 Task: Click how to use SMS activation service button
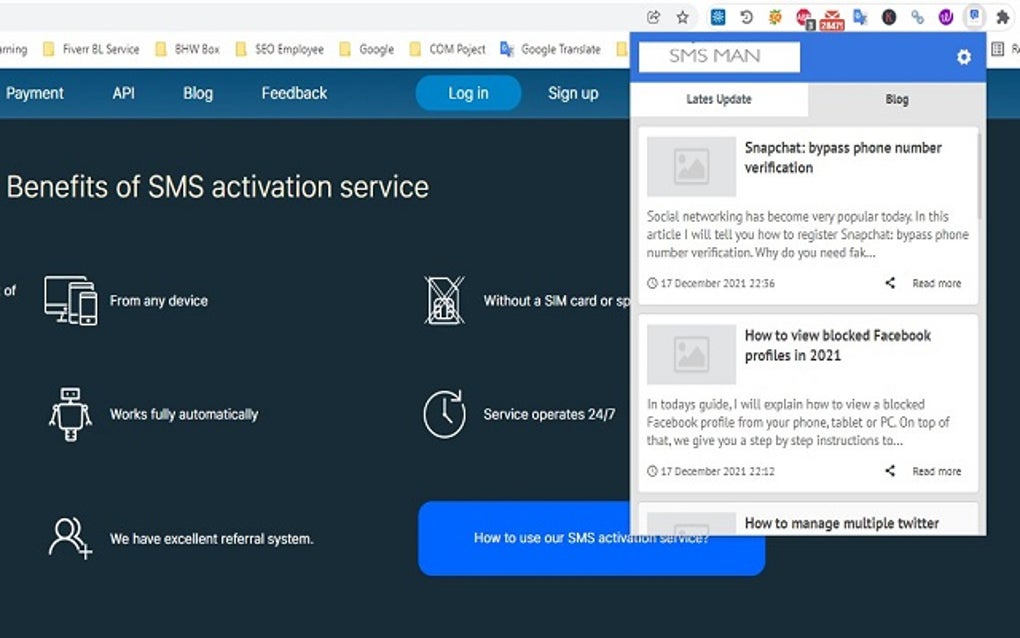[591, 538]
